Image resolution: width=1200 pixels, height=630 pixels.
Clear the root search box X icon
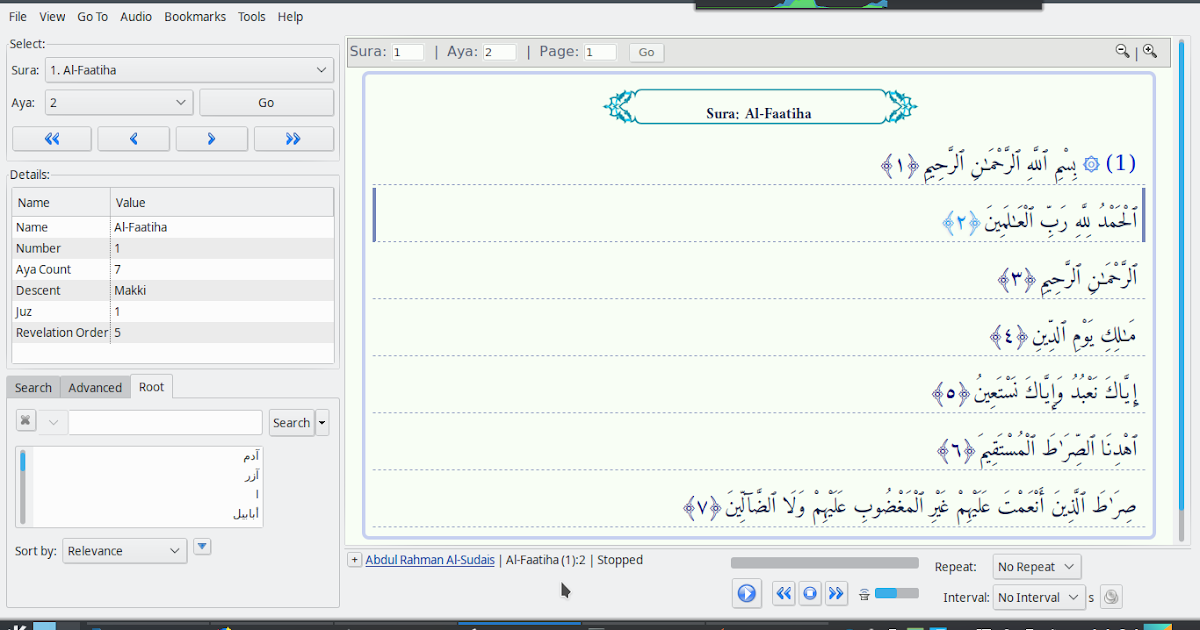pos(26,422)
